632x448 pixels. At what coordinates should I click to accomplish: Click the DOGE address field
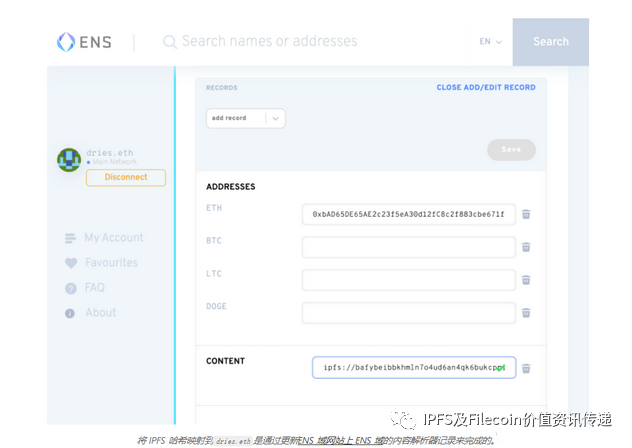[409, 313]
